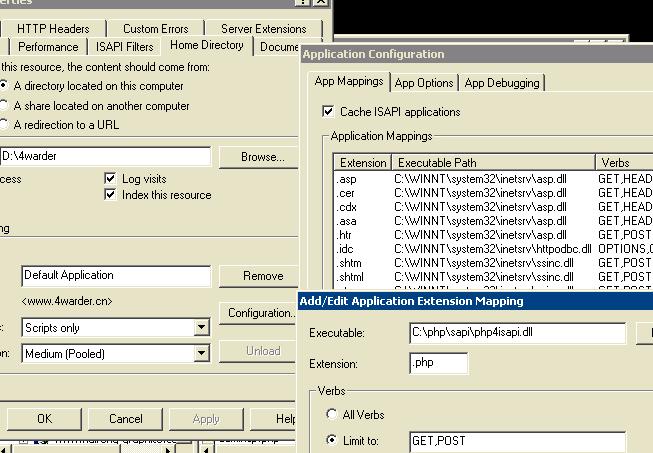This screenshot has height=453, width=653.
Task: Select the .cdx mapping row
Action: 493,207
